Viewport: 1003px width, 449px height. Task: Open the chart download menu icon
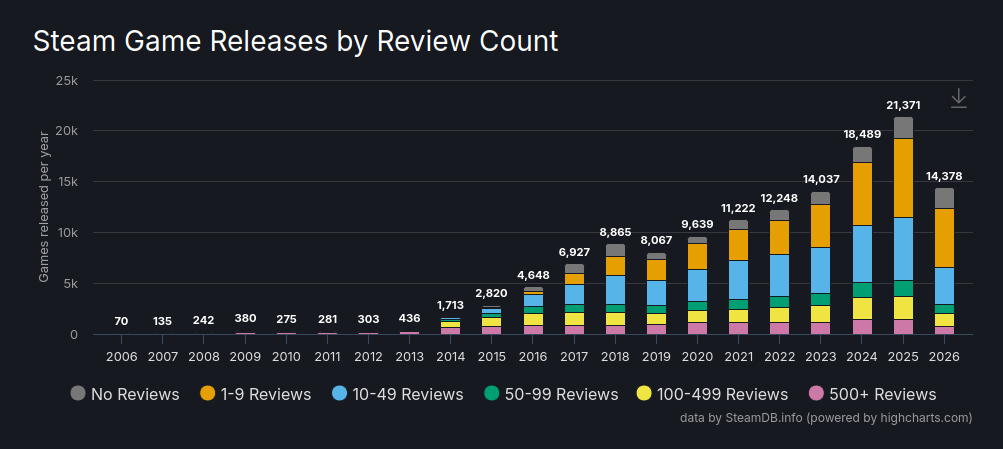coord(958,98)
